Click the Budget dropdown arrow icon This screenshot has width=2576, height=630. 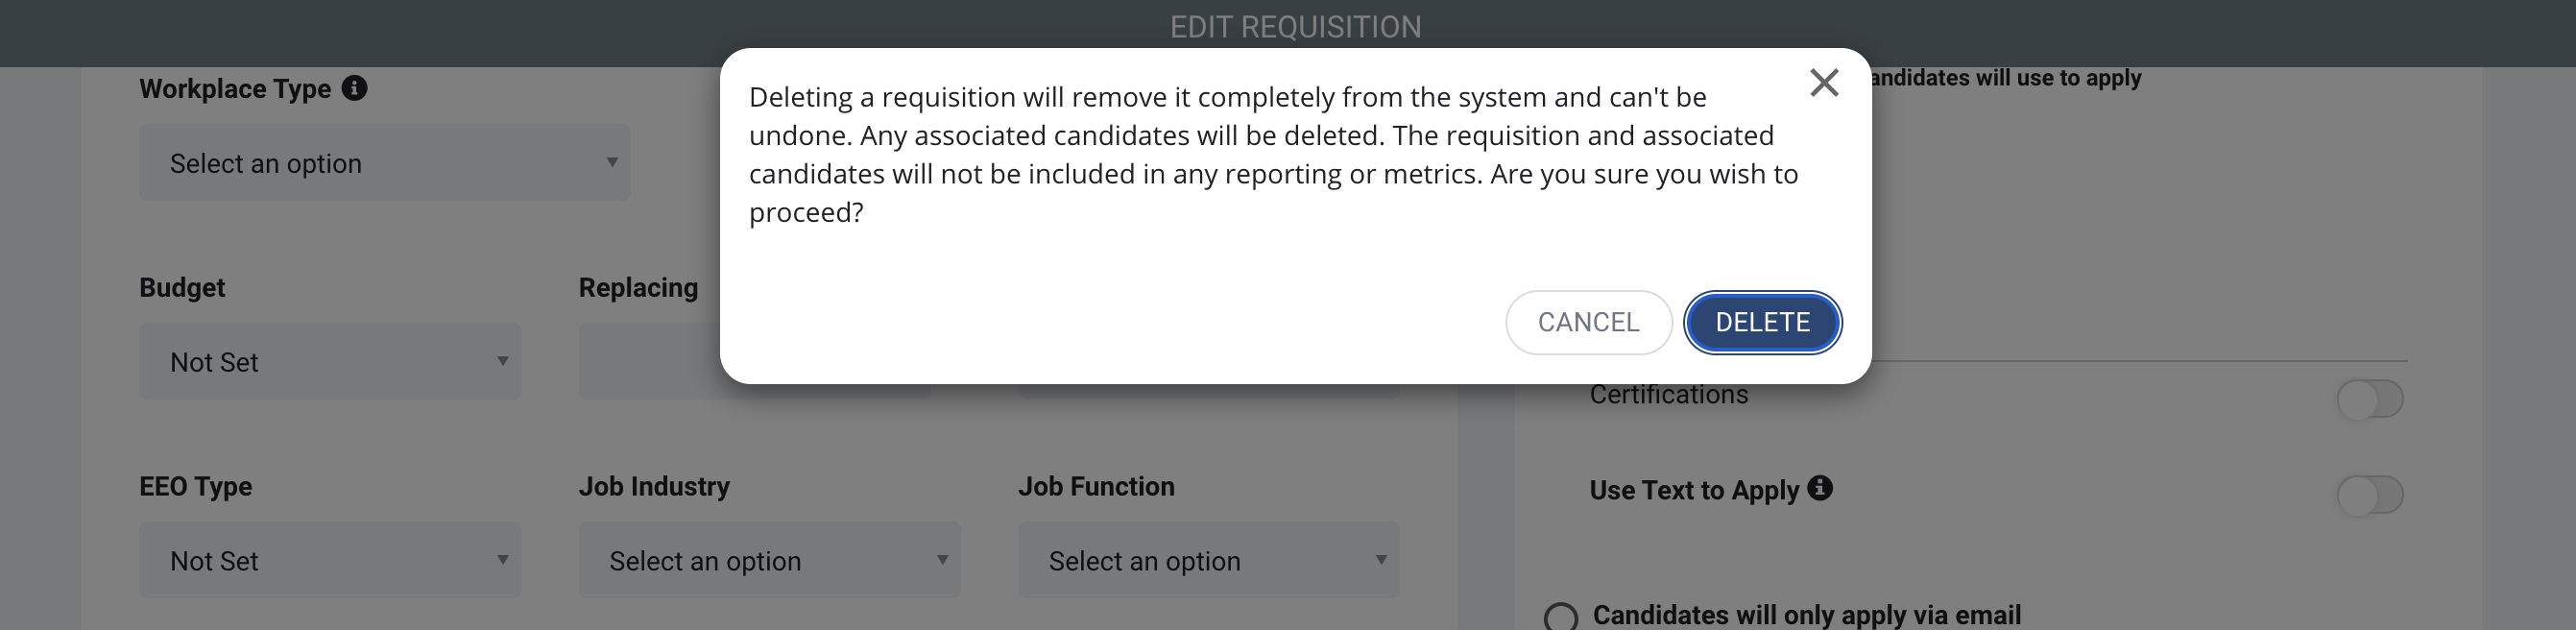coord(503,361)
